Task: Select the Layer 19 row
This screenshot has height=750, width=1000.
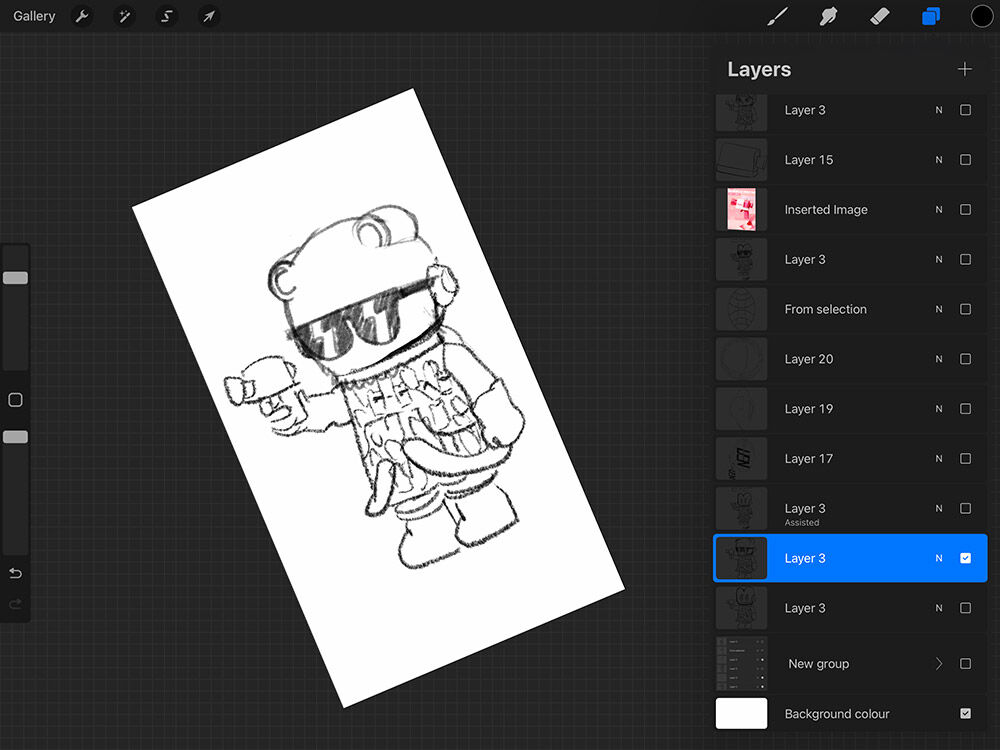Action: coord(808,409)
